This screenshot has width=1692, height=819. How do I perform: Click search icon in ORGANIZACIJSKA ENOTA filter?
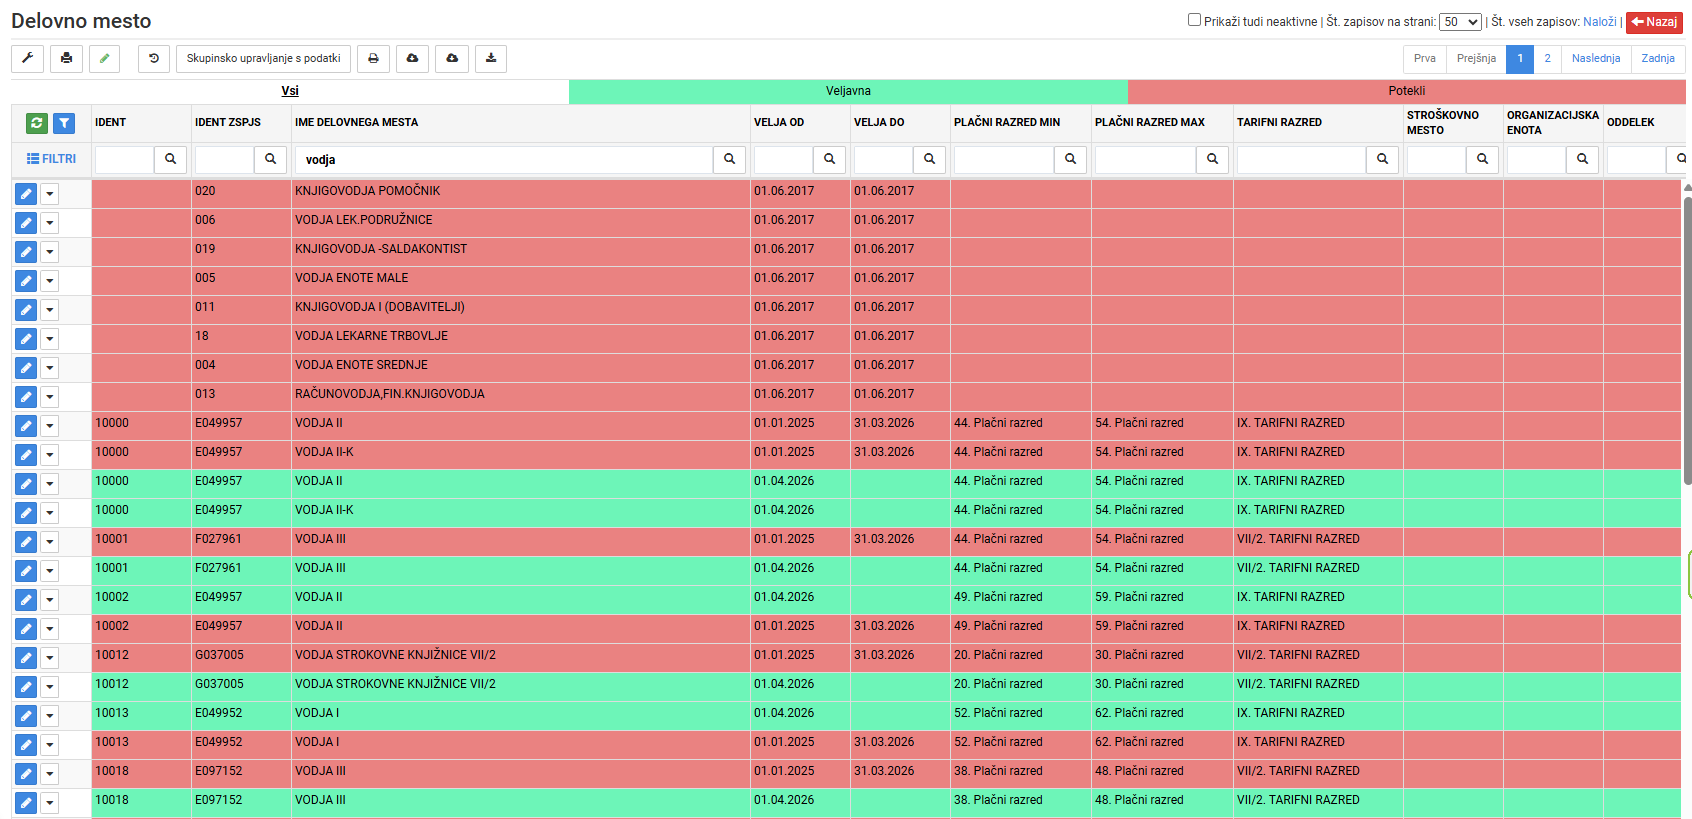[1582, 159]
